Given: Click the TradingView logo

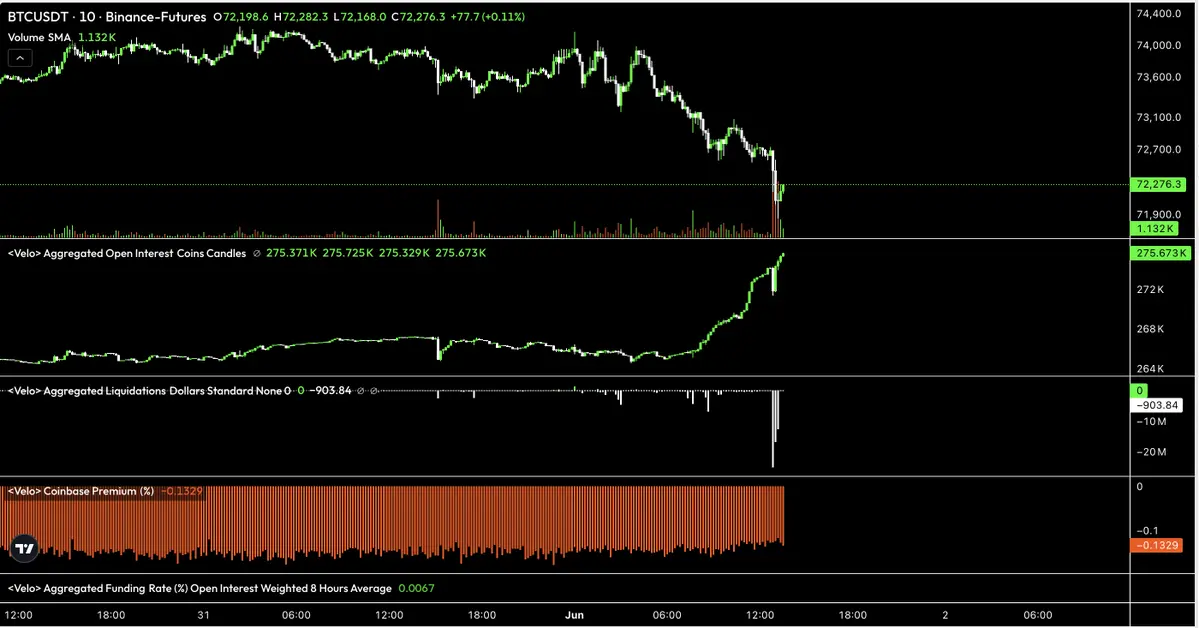Looking at the screenshot, I should (x=24, y=548).
